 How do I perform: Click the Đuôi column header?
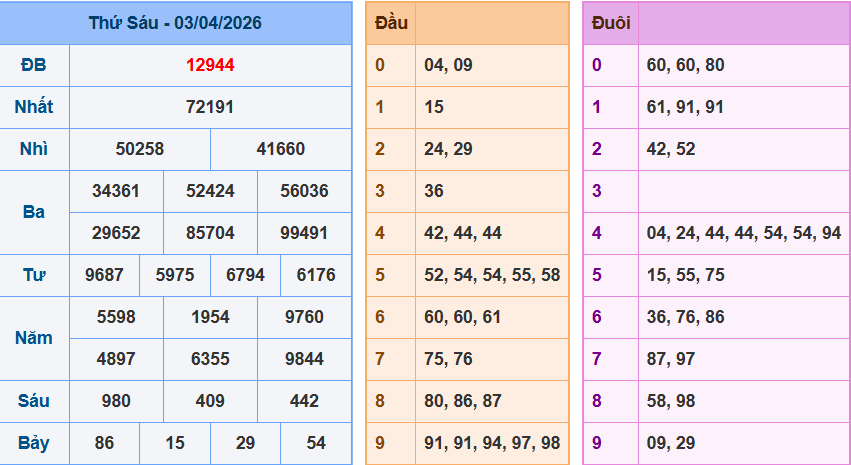tap(611, 23)
